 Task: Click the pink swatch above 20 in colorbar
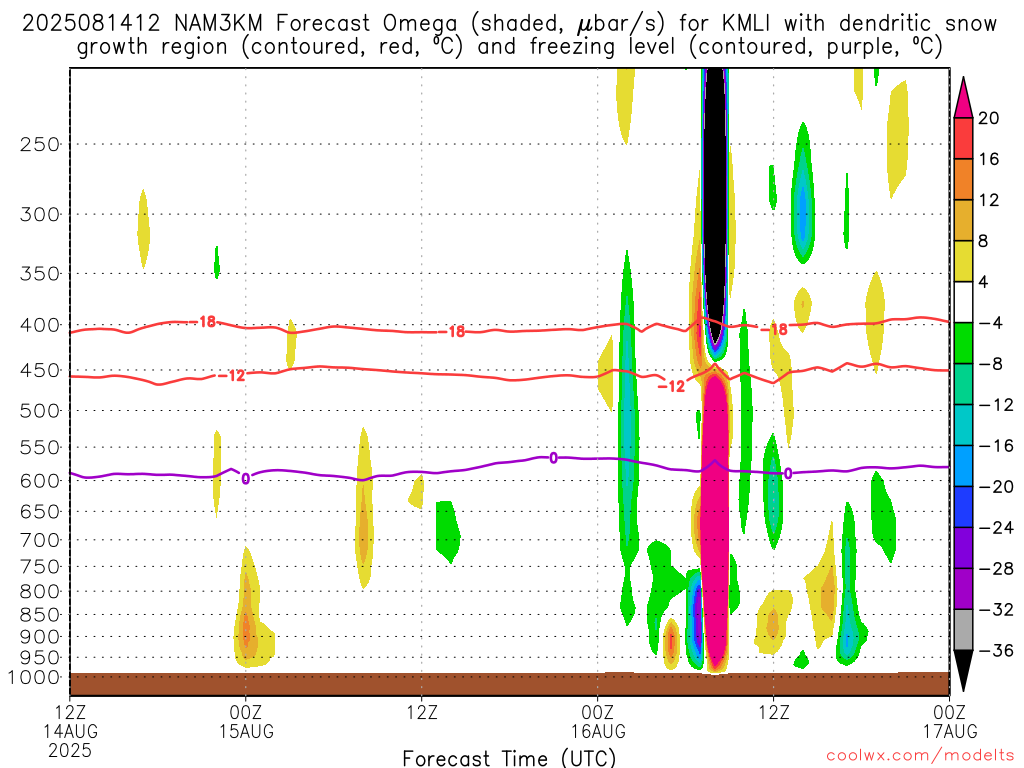coord(963,98)
